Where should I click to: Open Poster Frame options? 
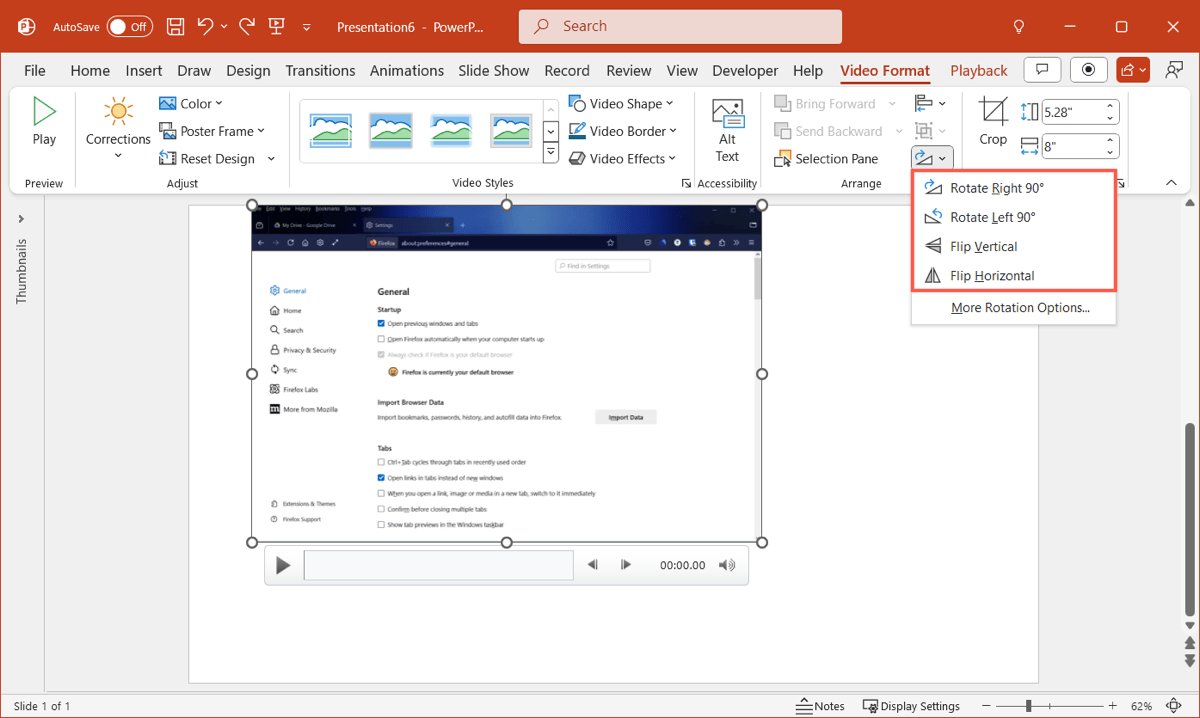(212, 131)
